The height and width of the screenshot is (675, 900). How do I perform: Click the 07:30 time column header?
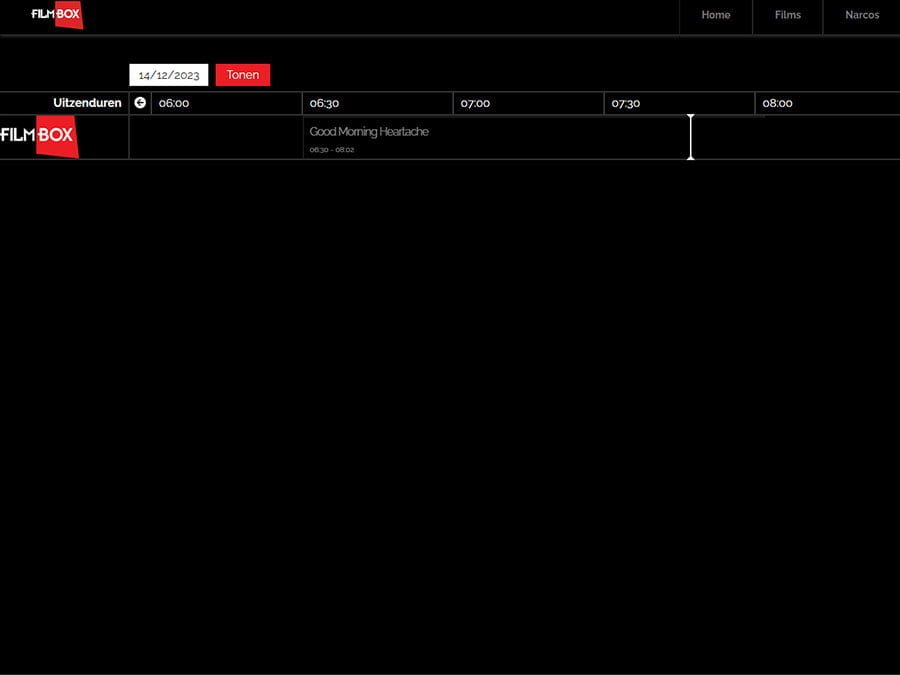coord(626,102)
